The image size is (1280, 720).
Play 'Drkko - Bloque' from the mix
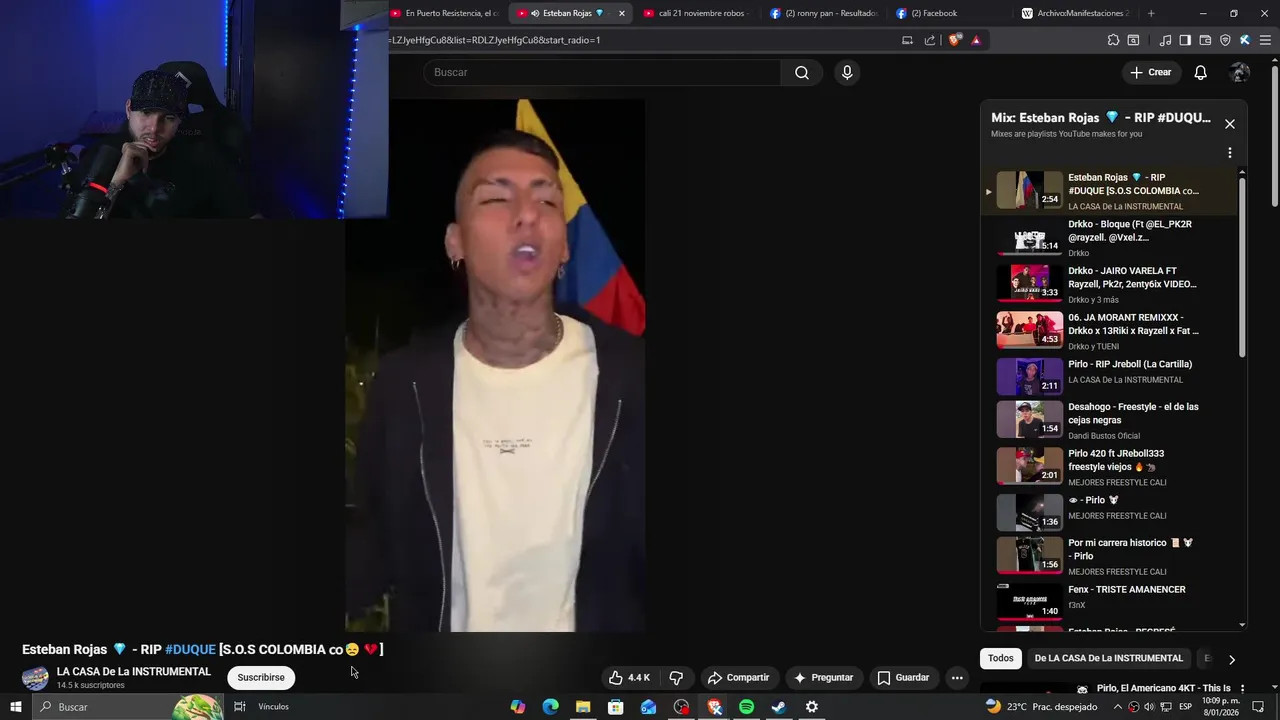[x=1110, y=238]
